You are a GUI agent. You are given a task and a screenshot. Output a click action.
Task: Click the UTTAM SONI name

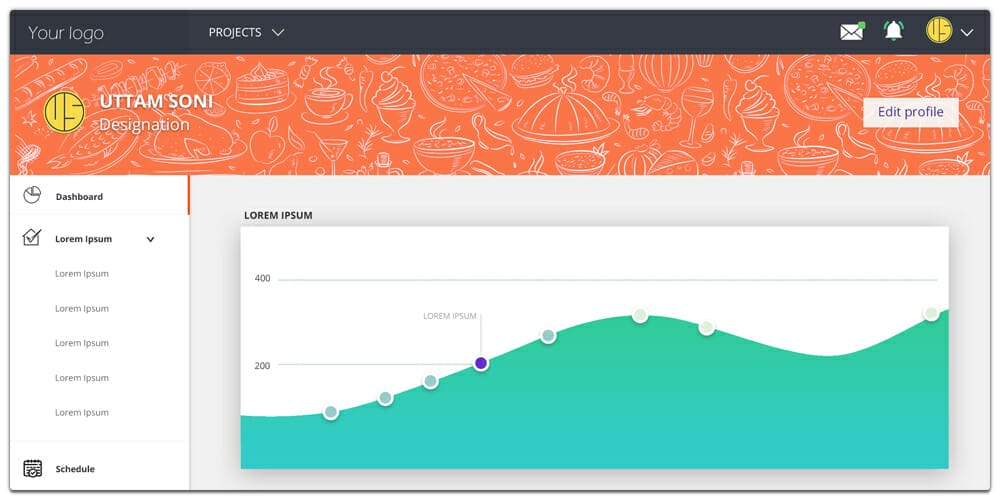156,101
